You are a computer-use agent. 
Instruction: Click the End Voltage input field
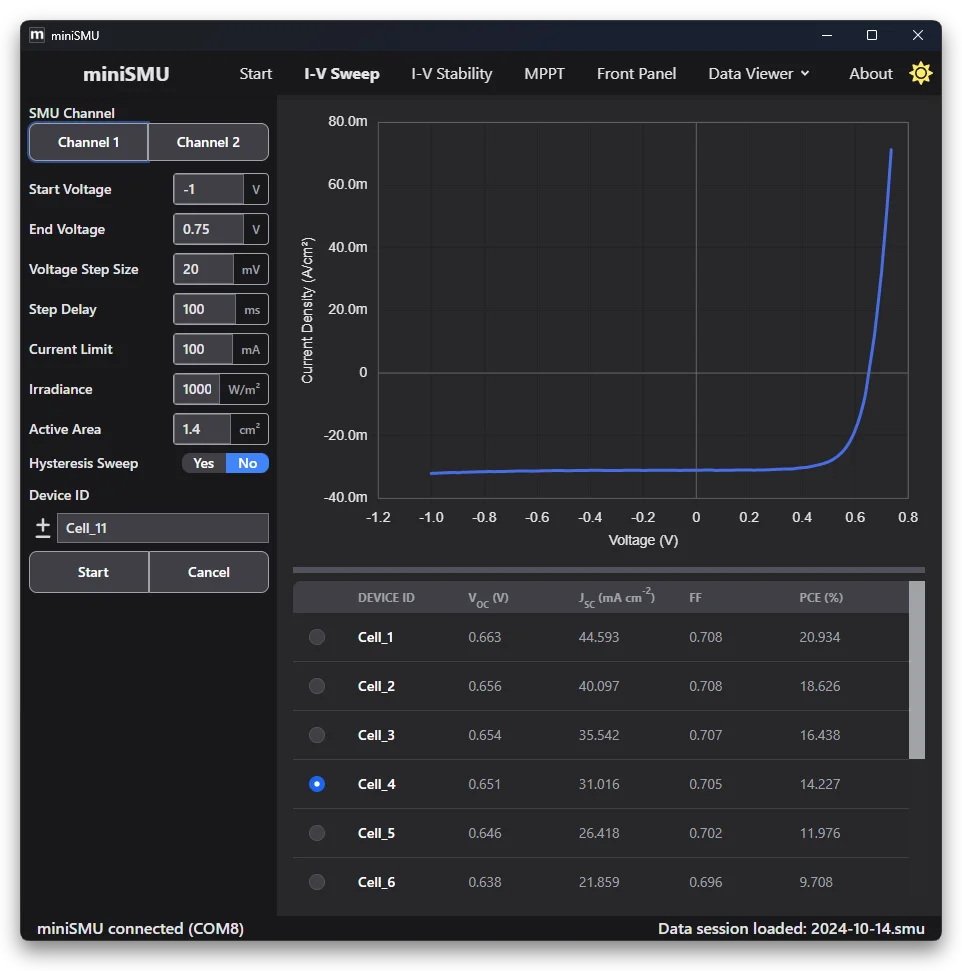(208, 229)
